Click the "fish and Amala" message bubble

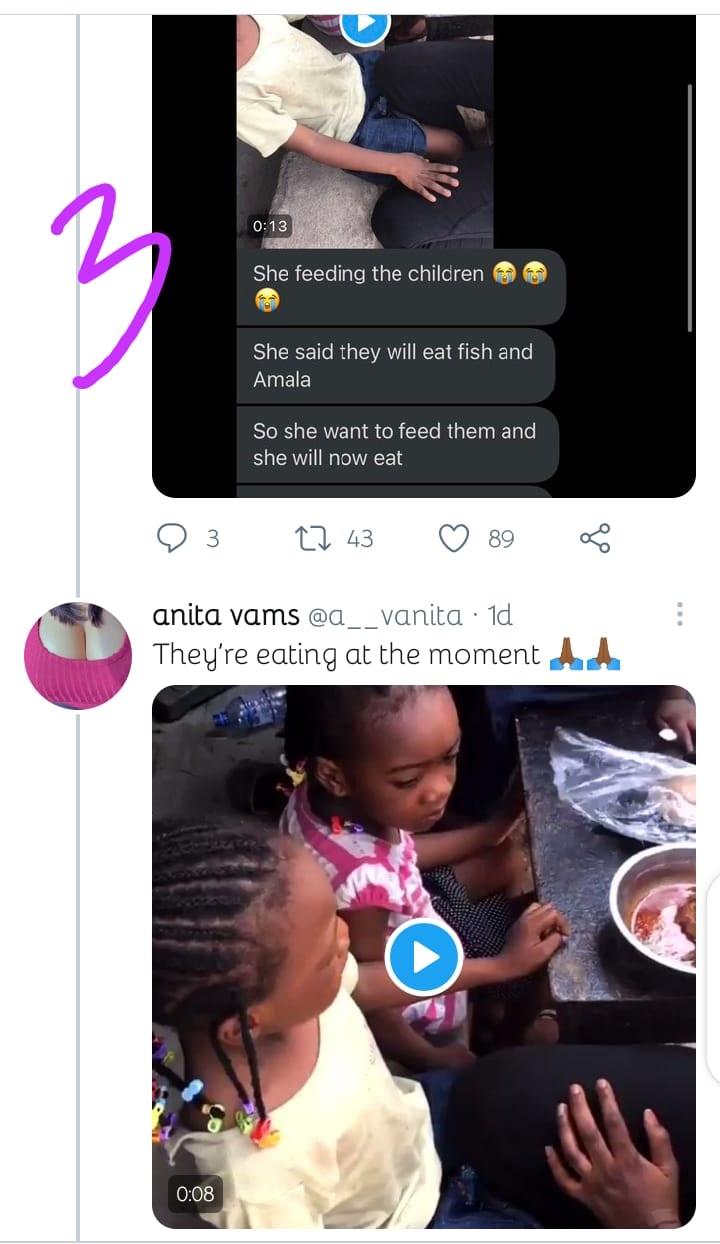[x=394, y=365]
